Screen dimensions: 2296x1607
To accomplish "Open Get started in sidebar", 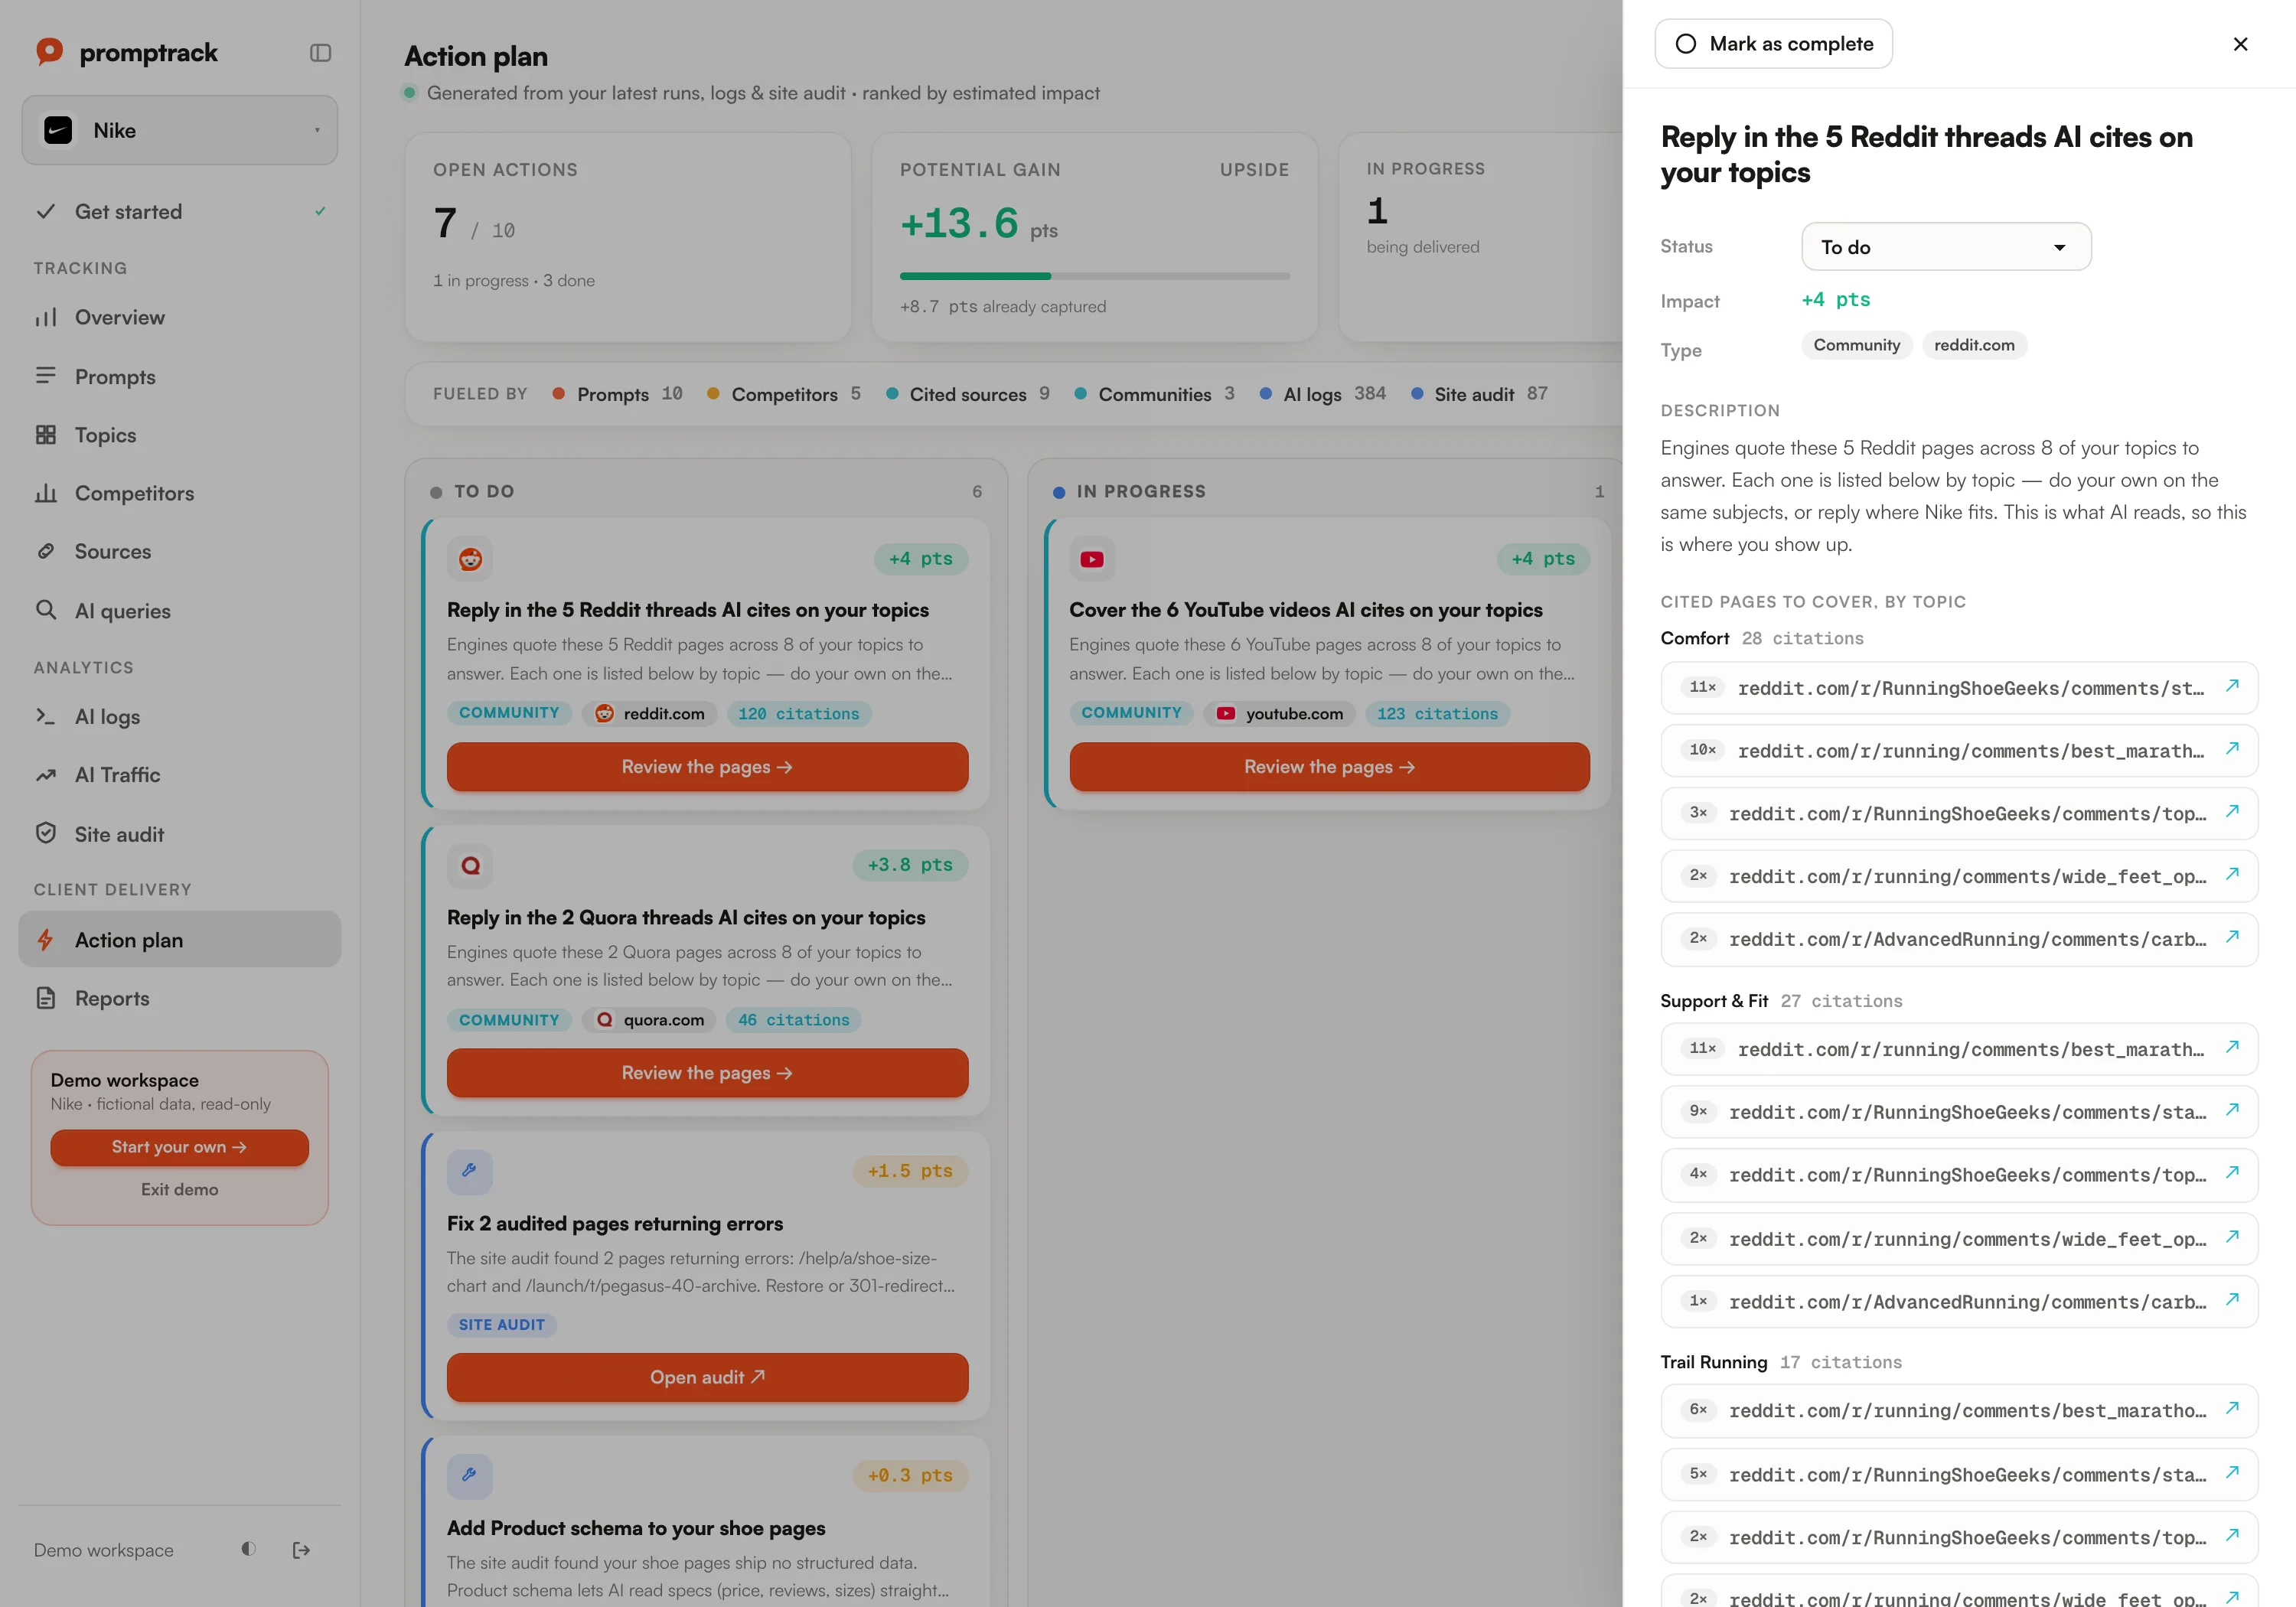I will tap(180, 212).
